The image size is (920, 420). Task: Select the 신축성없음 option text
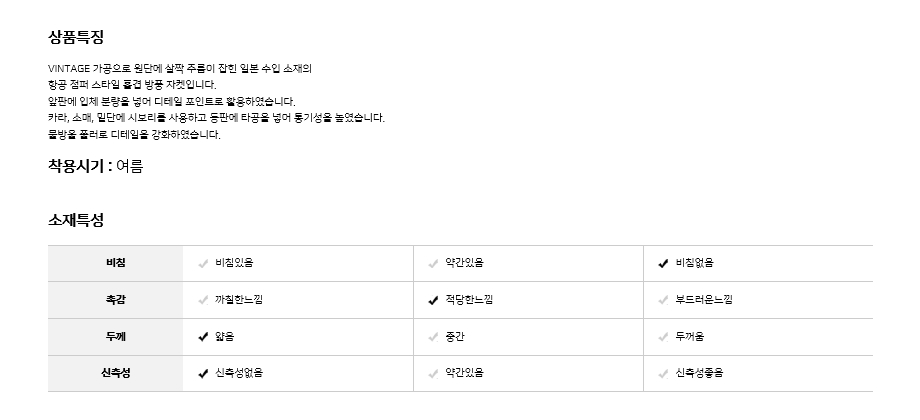click(239, 373)
